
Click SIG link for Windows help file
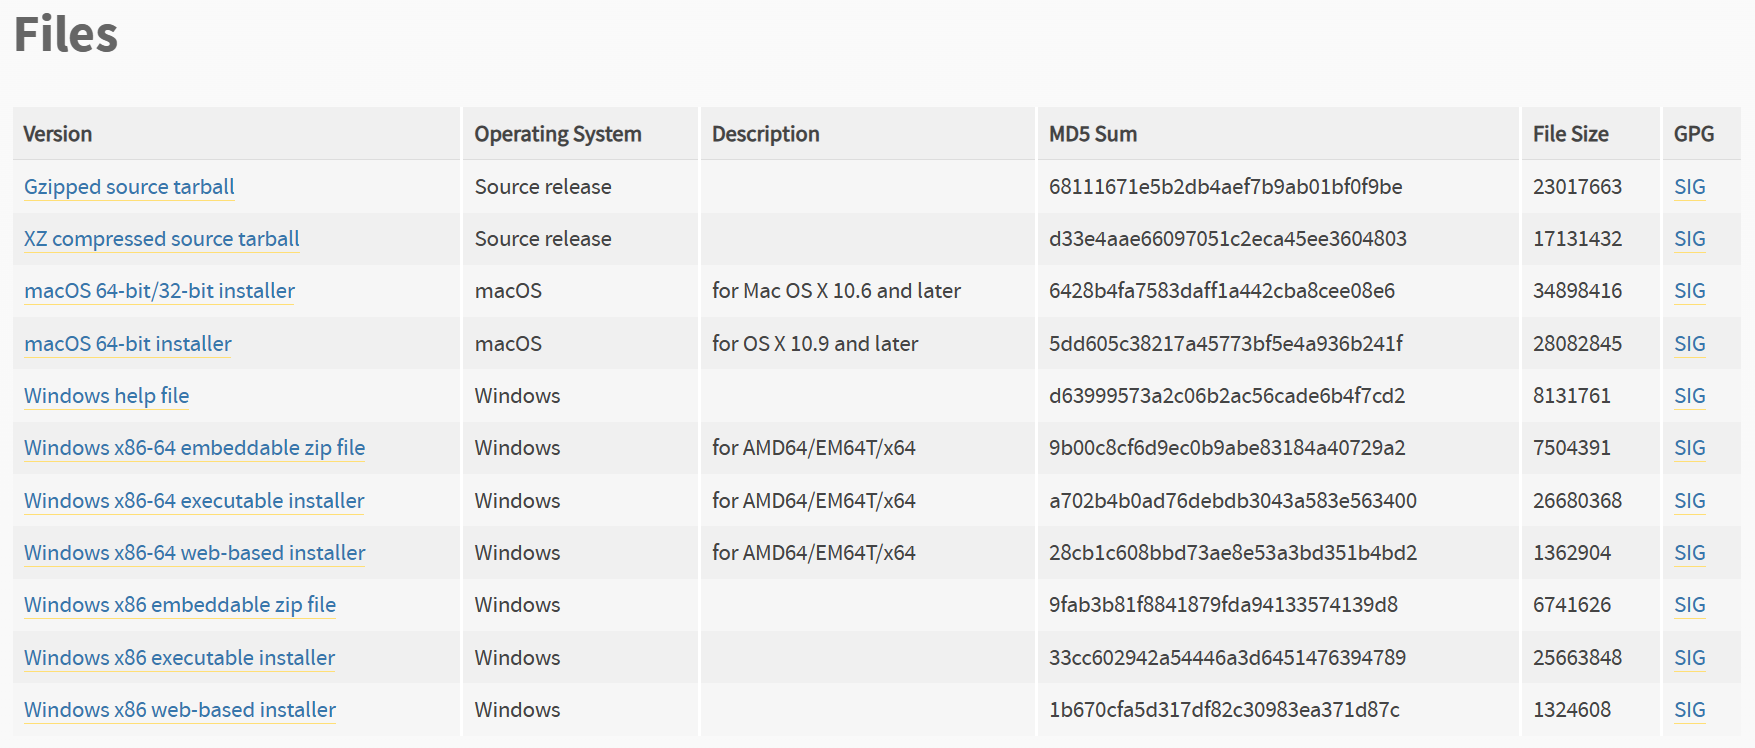click(x=1689, y=396)
